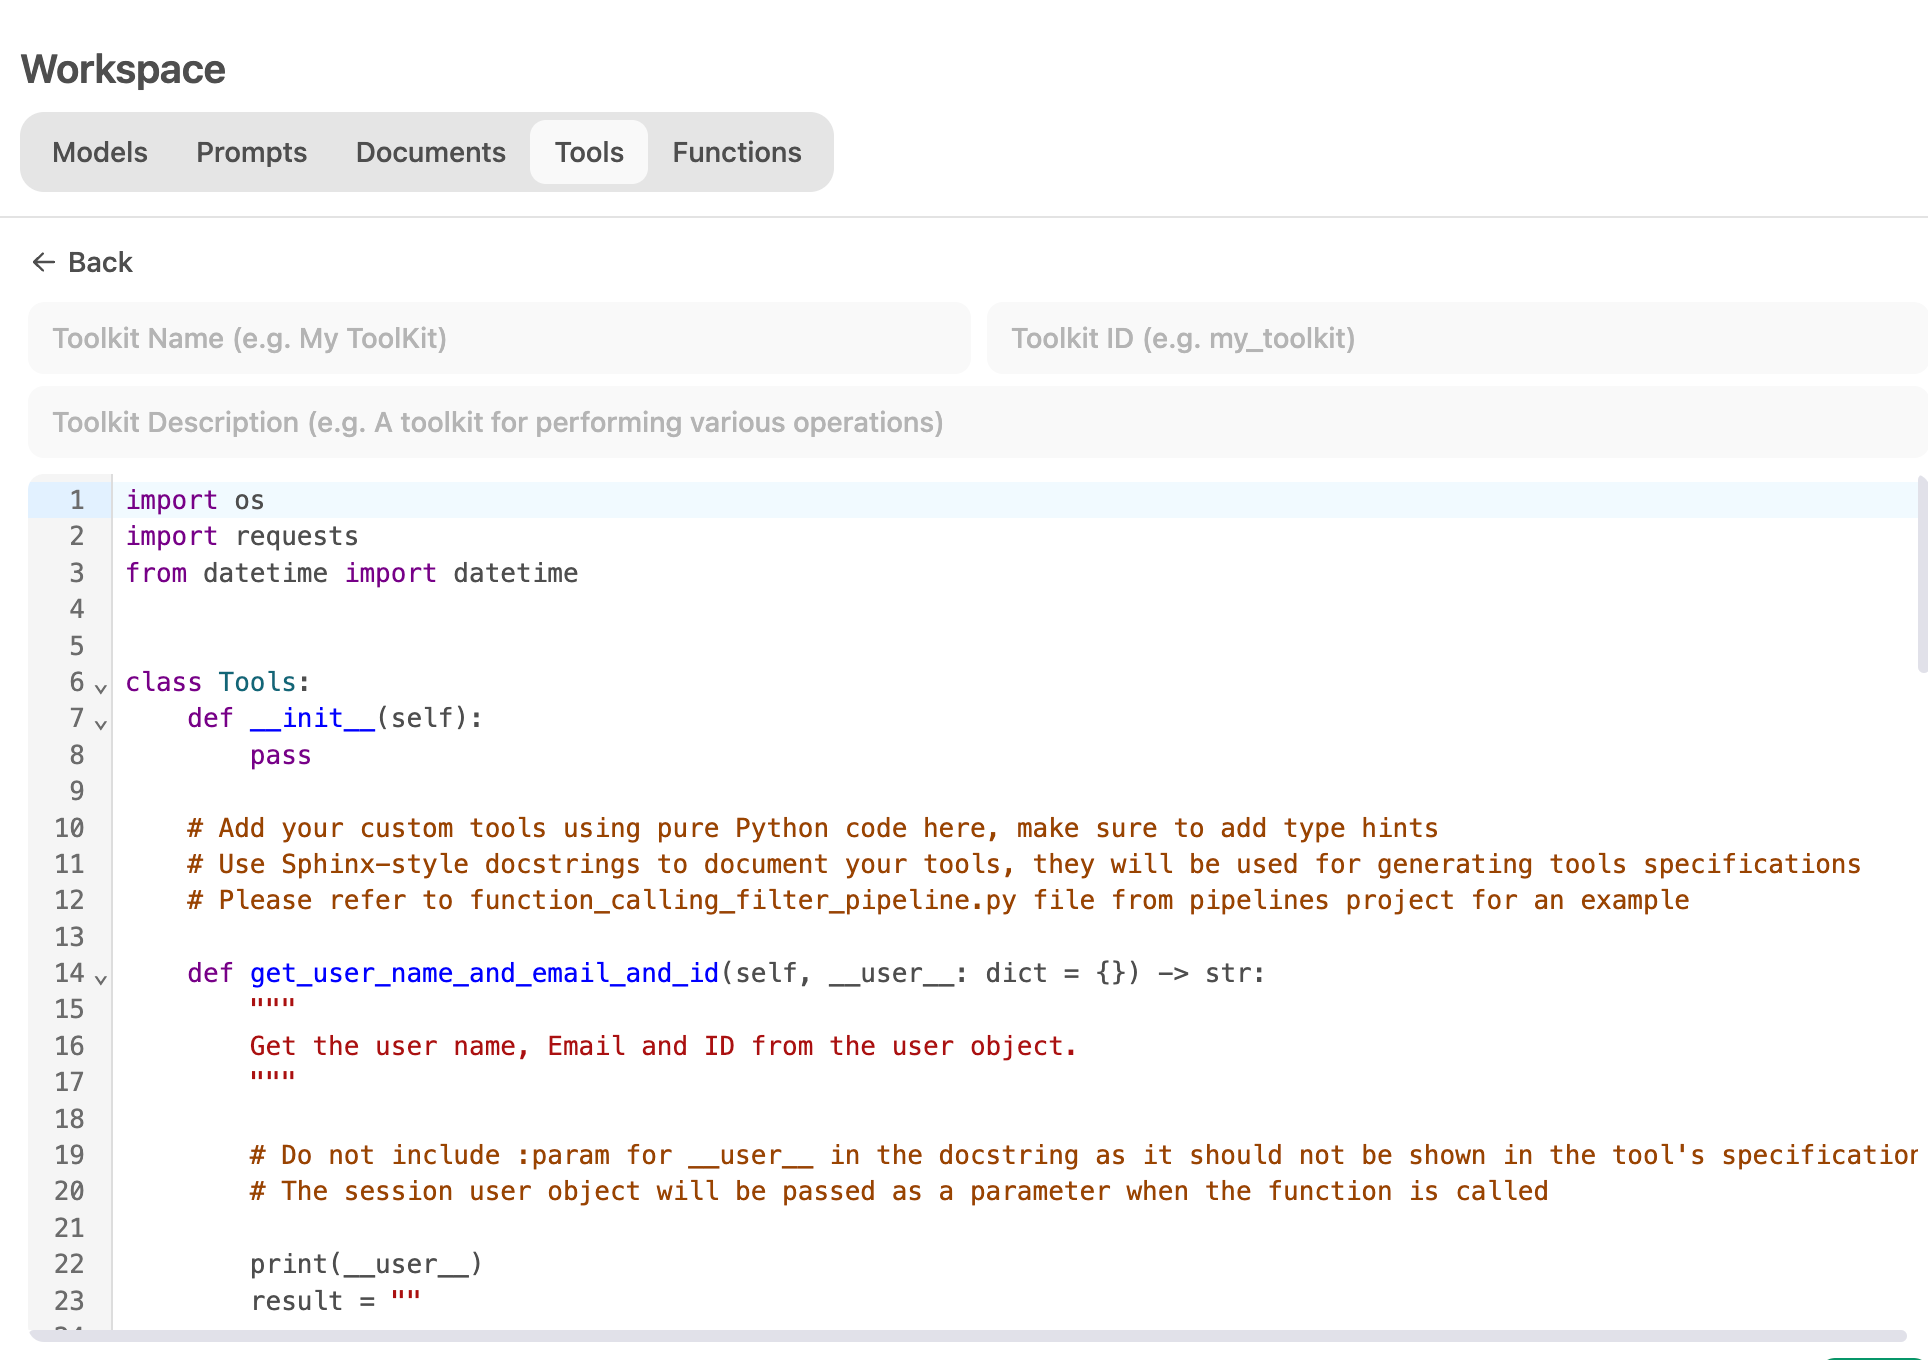
Task: Click the horizontal scrollbar under the code
Action: click(966, 1336)
